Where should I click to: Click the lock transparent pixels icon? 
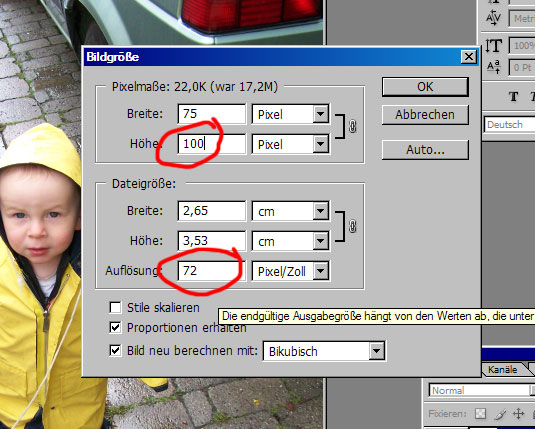(480, 414)
